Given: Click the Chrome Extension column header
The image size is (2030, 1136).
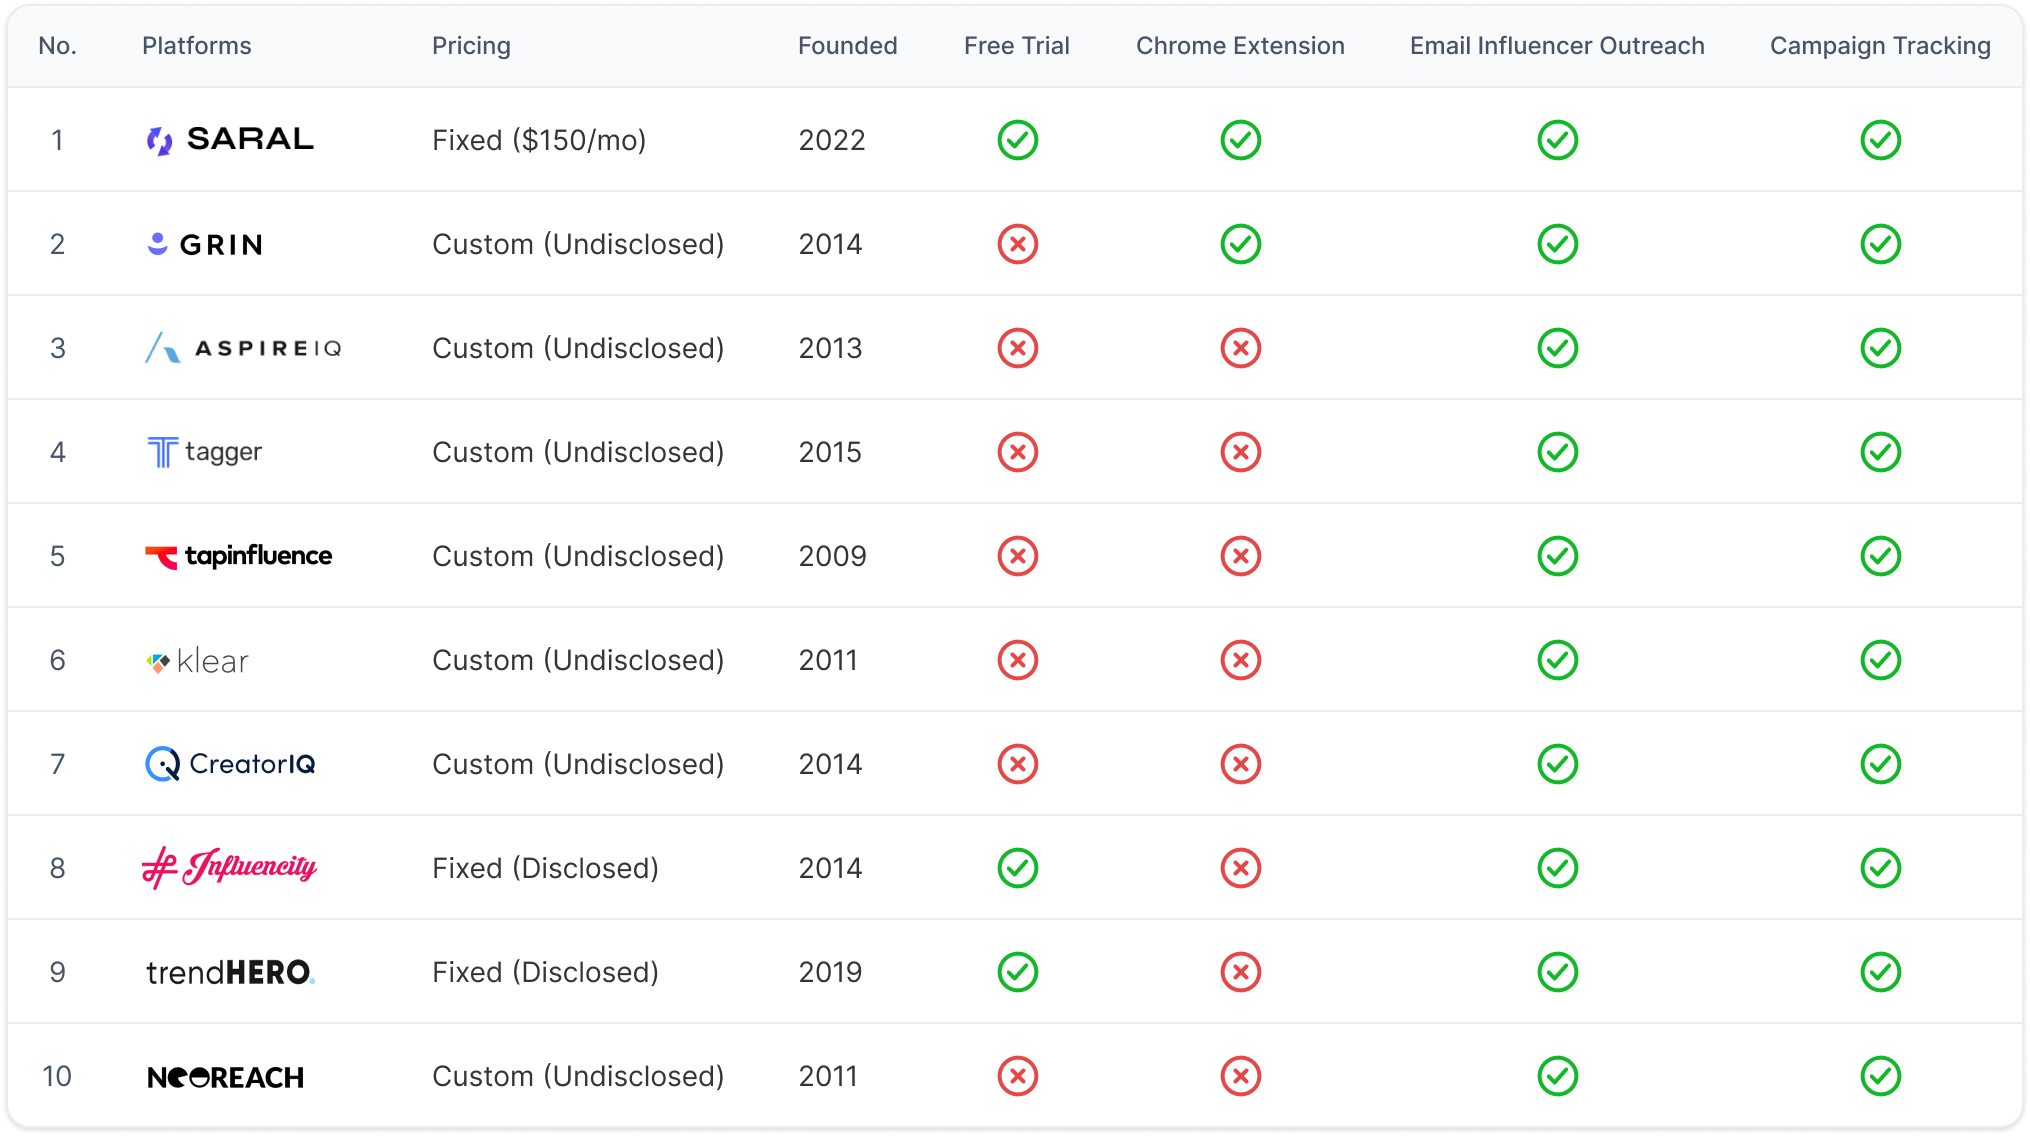Looking at the screenshot, I should (1240, 46).
